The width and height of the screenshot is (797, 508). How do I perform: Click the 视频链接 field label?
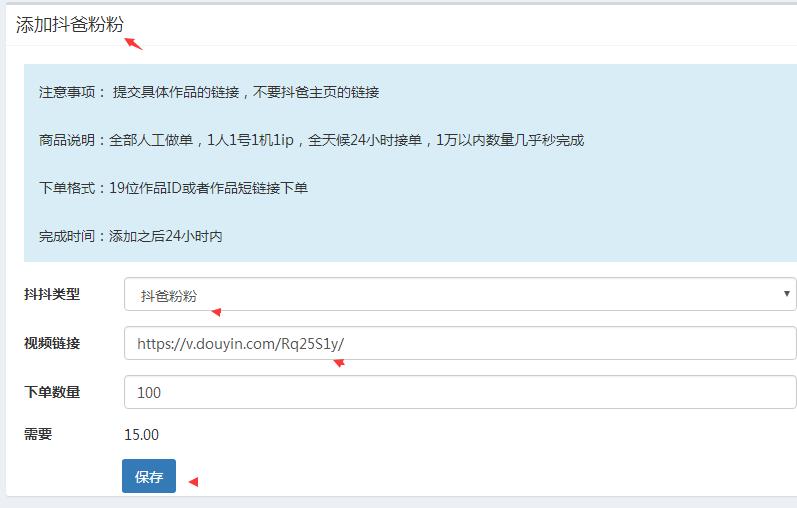(x=52, y=343)
